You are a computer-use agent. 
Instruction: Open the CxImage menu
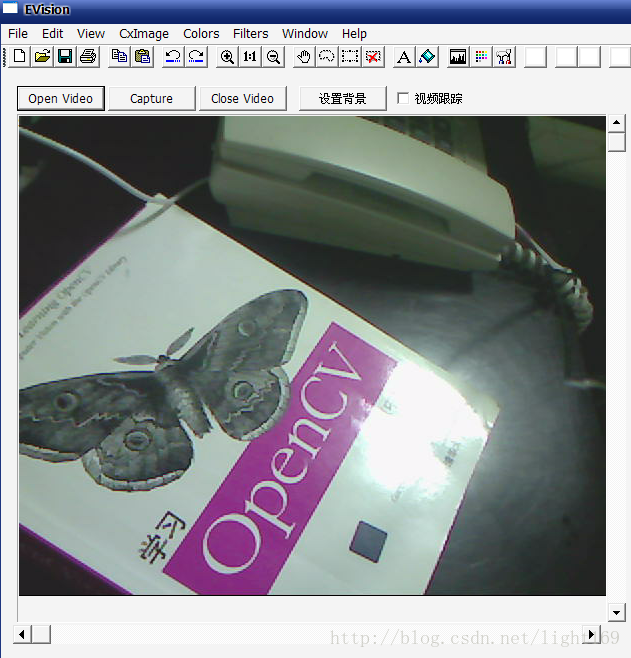(x=144, y=34)
